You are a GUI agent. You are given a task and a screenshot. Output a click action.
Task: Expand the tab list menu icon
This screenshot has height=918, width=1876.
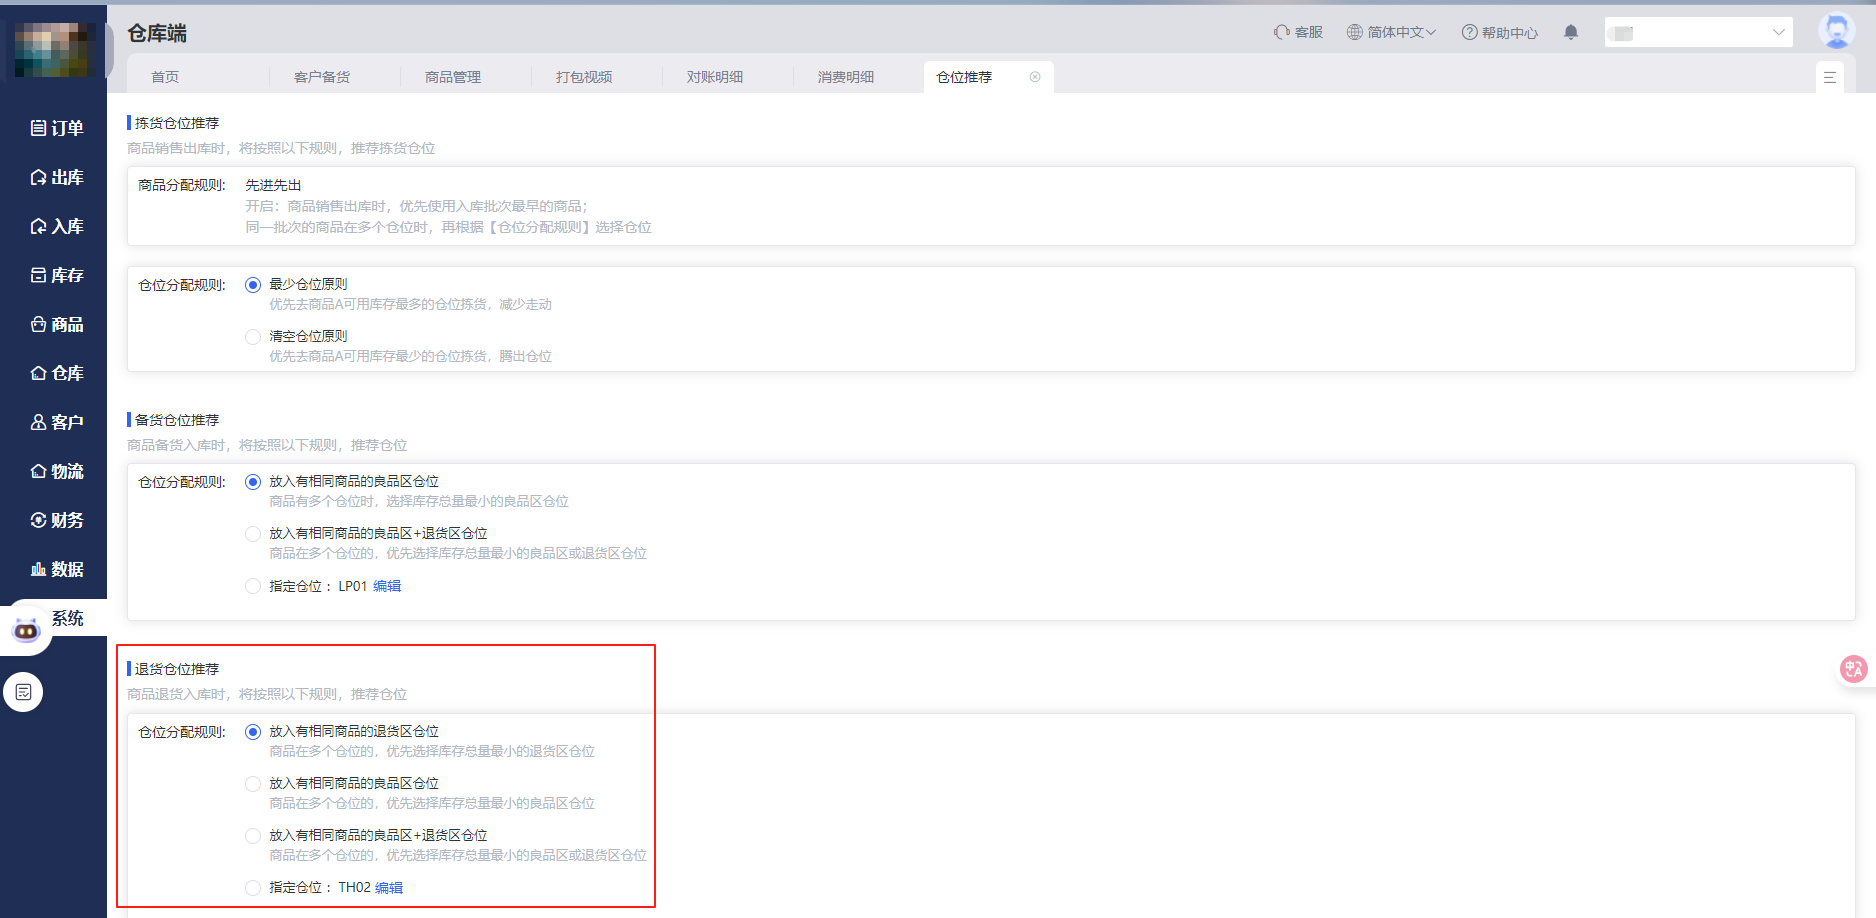pos(1829,77)
